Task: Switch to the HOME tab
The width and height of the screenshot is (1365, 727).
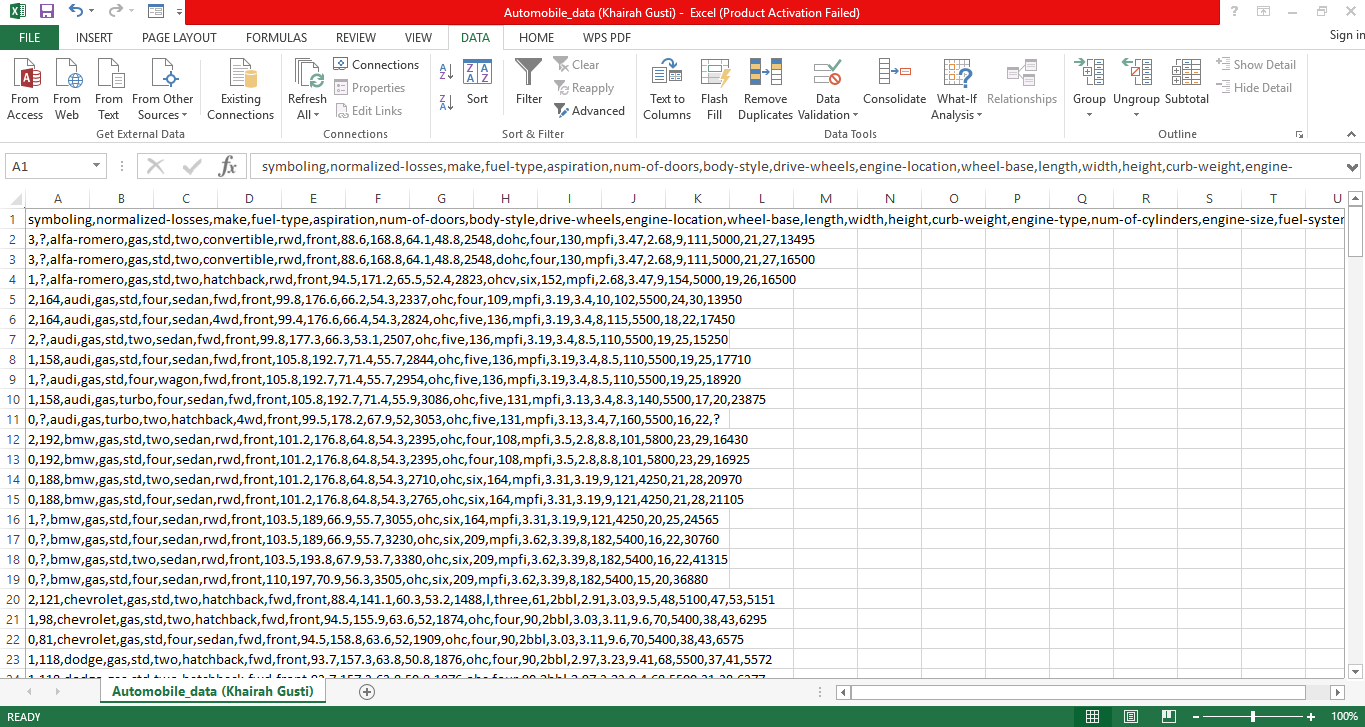Action: coord(536,38)
